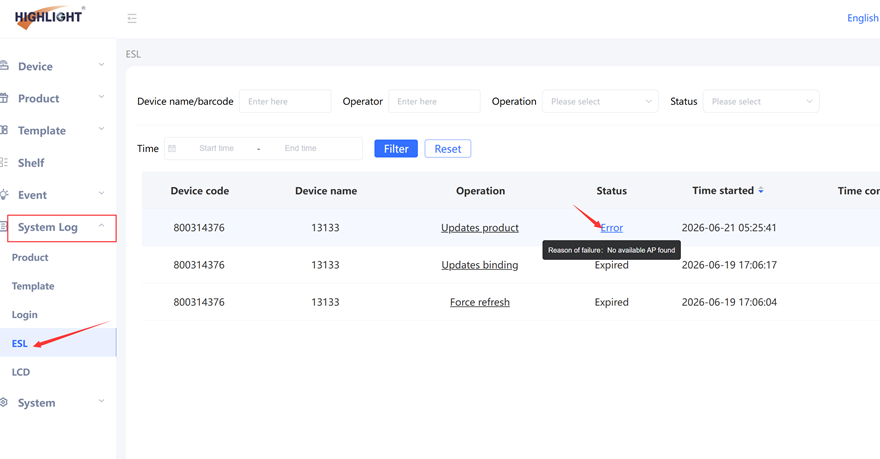This screenshot has height=459, width=880.
Task: Open Product log under System Log
Action: click(x=30, y=258)
